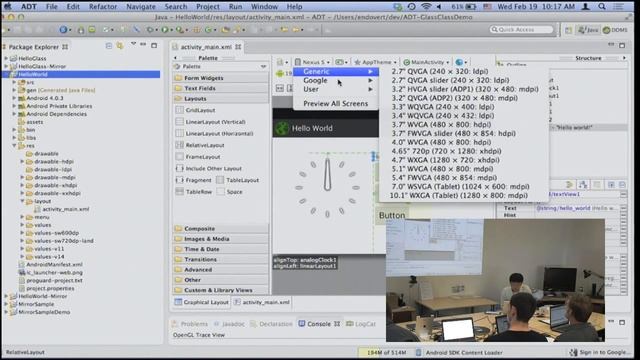Switch to bottom activity_main.xml source tab
The width and height of the screenshot is (640, 360).
point(262,302)
